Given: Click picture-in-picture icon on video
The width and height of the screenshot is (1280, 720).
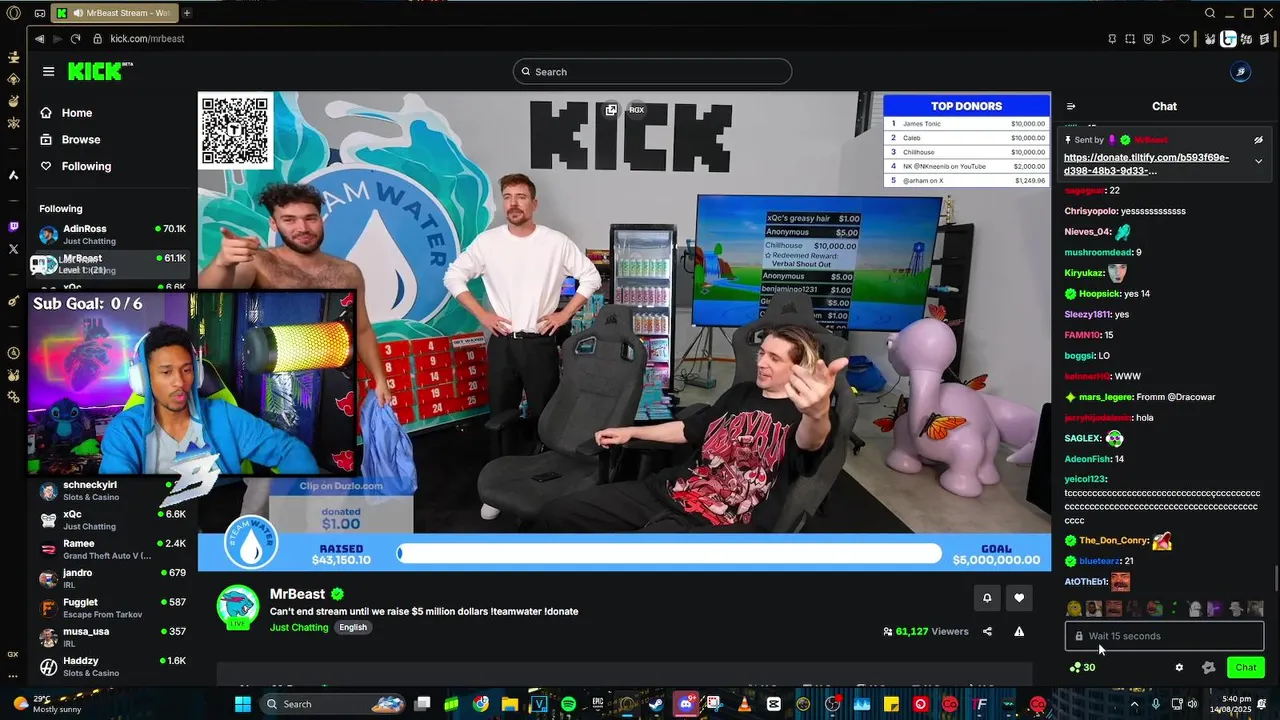Looking at the screenshot, I should coord(611,110).
